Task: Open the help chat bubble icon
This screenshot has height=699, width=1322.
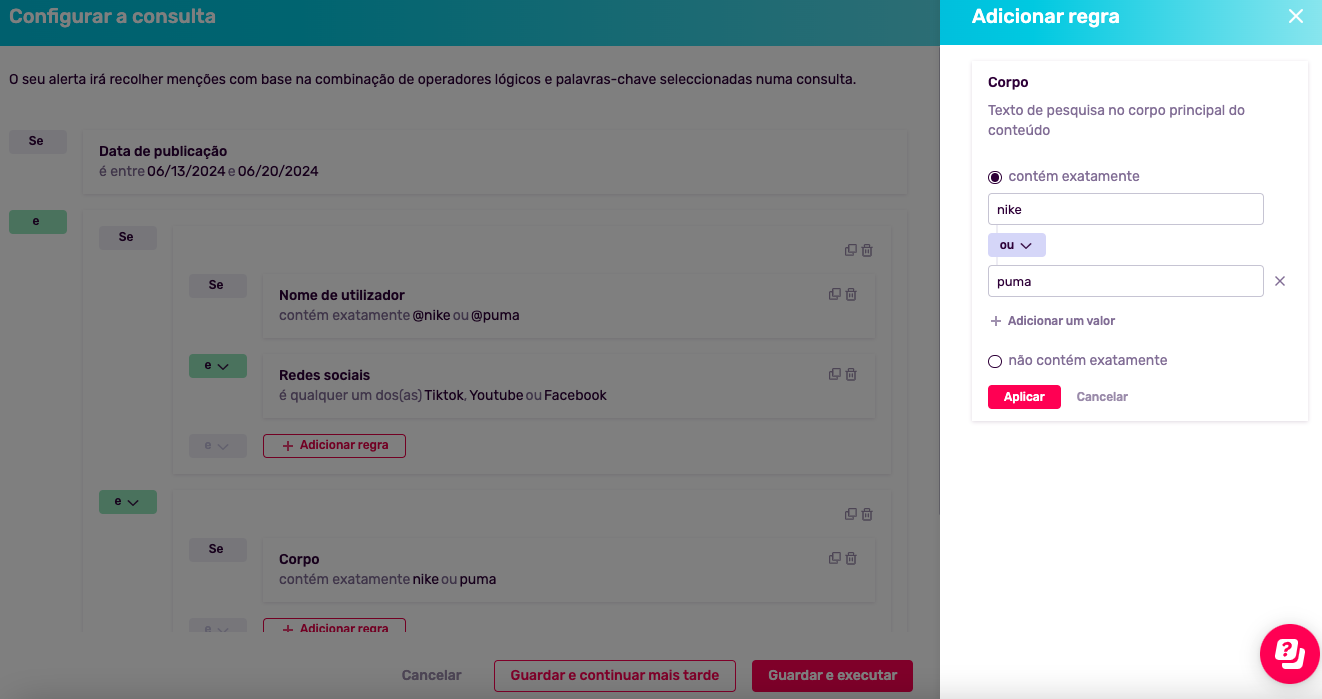Action: [x=1290, y=654]
